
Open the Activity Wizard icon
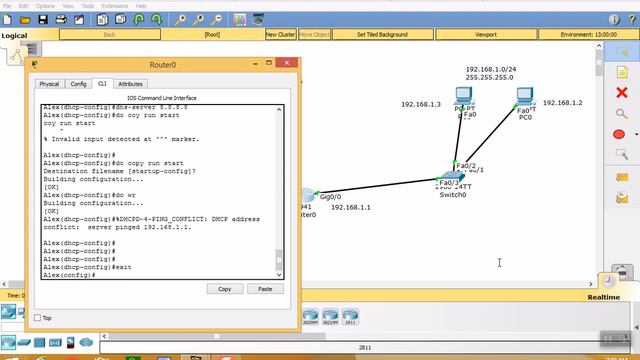pos(79,19)
